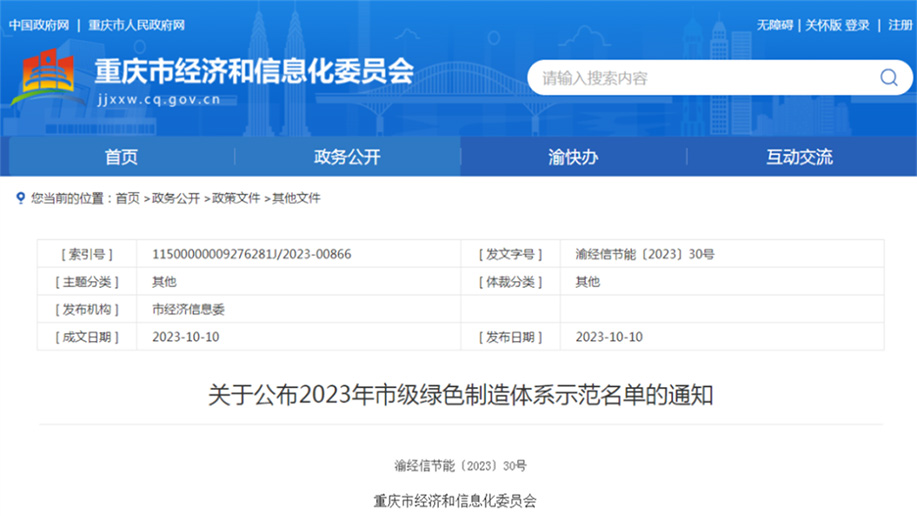Open the 互动交流 navigation tab
917x516 pixels.
point(799,157)
